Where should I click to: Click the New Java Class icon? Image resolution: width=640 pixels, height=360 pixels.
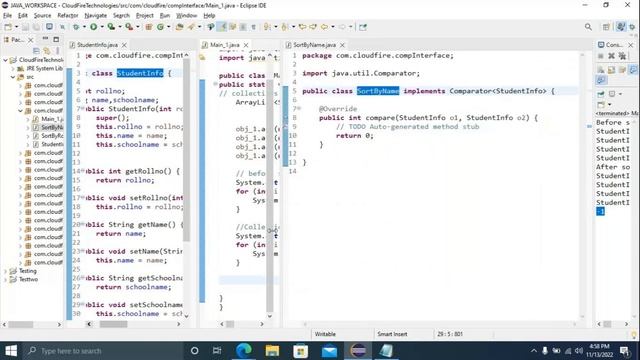point(160,27)
